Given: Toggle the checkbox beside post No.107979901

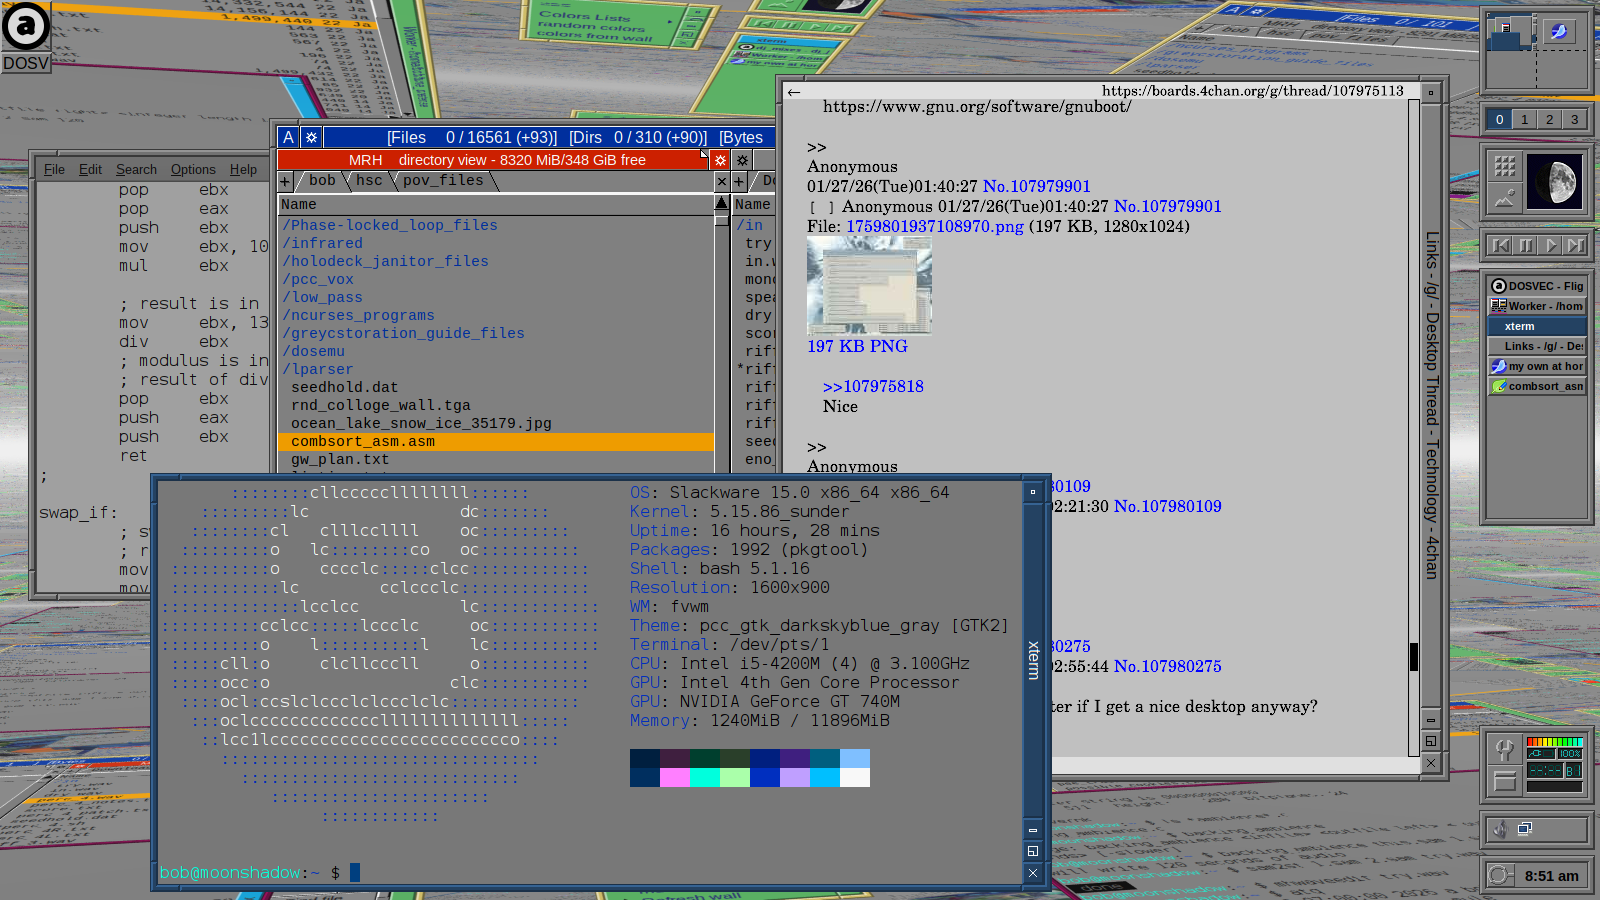Looking at the screenshot, I should [x=820, y=207].
